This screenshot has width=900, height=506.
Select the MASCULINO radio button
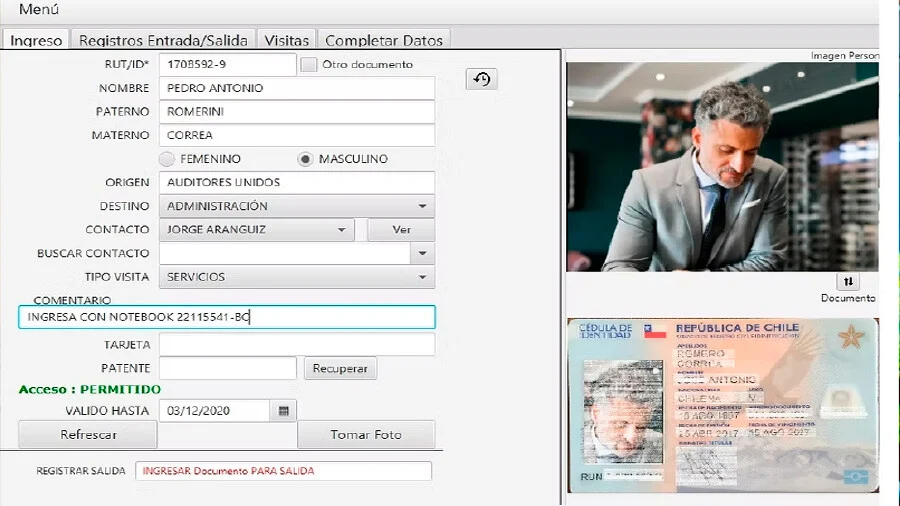point(306,159)
